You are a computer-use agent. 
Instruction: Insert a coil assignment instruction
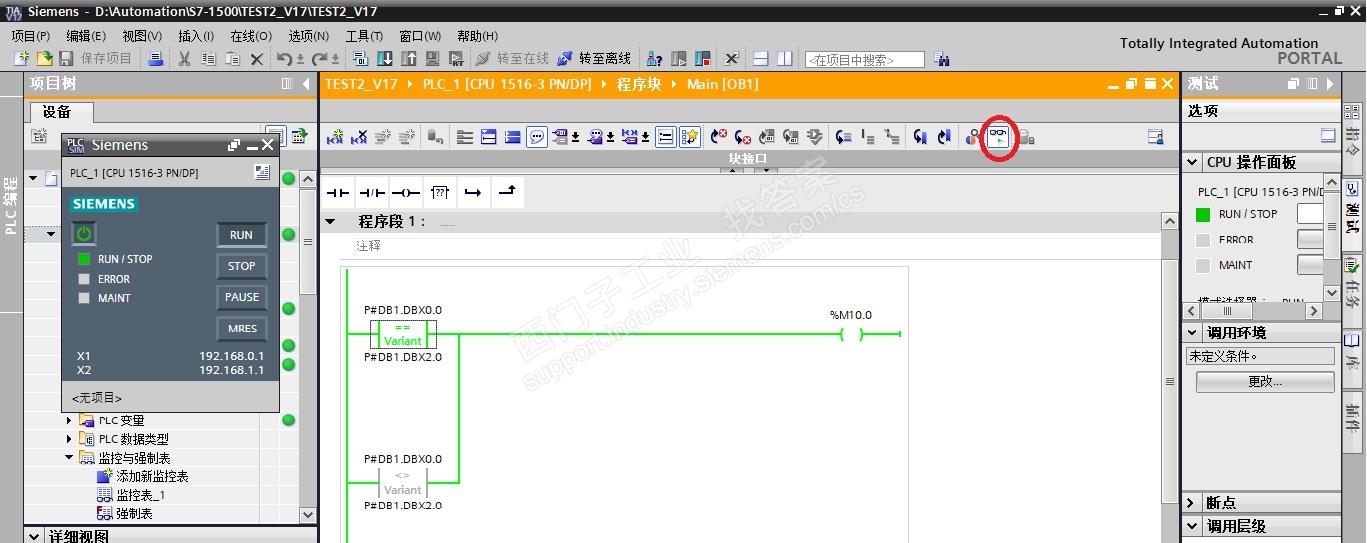(406, 192)
